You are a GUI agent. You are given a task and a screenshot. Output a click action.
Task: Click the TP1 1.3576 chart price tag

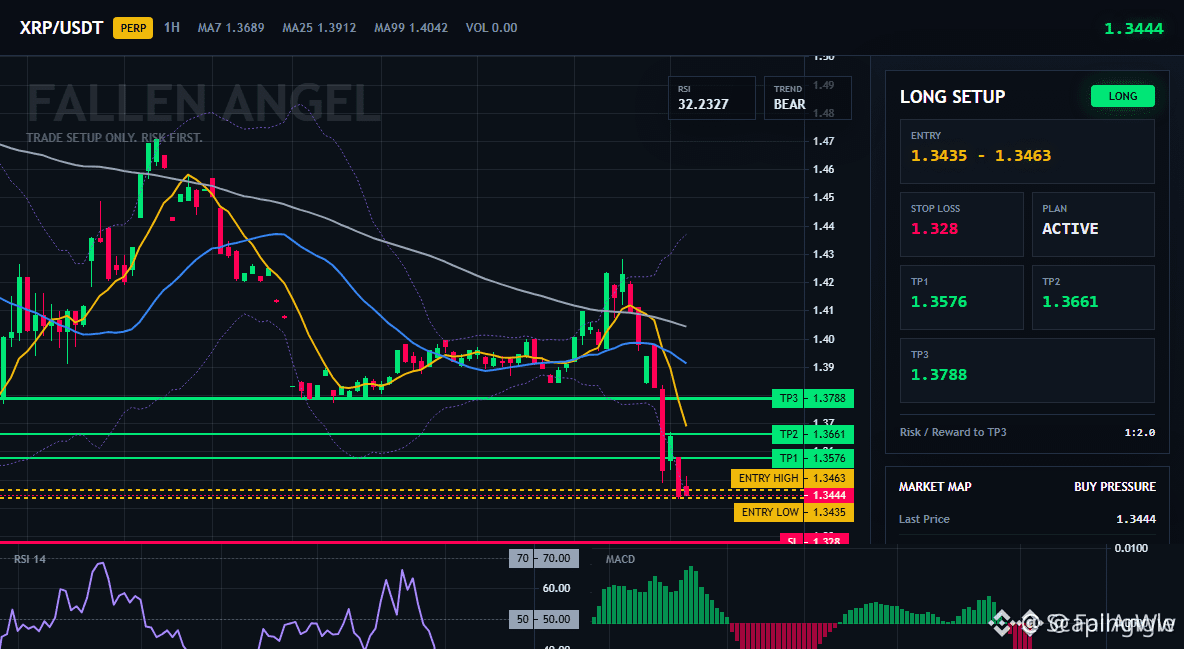point(812,458)
